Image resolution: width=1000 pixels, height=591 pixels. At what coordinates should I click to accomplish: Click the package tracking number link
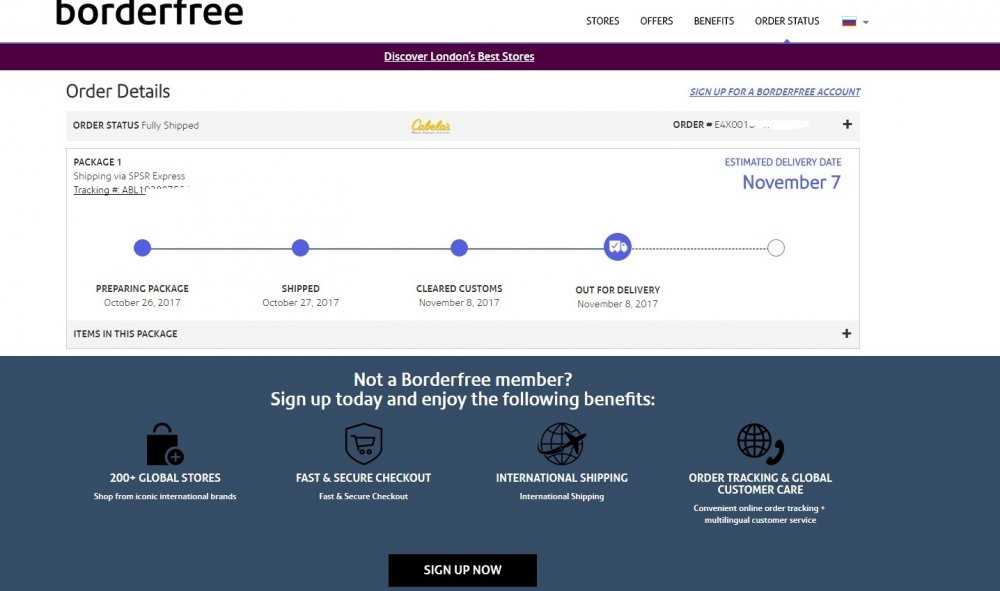pos(110,190)
